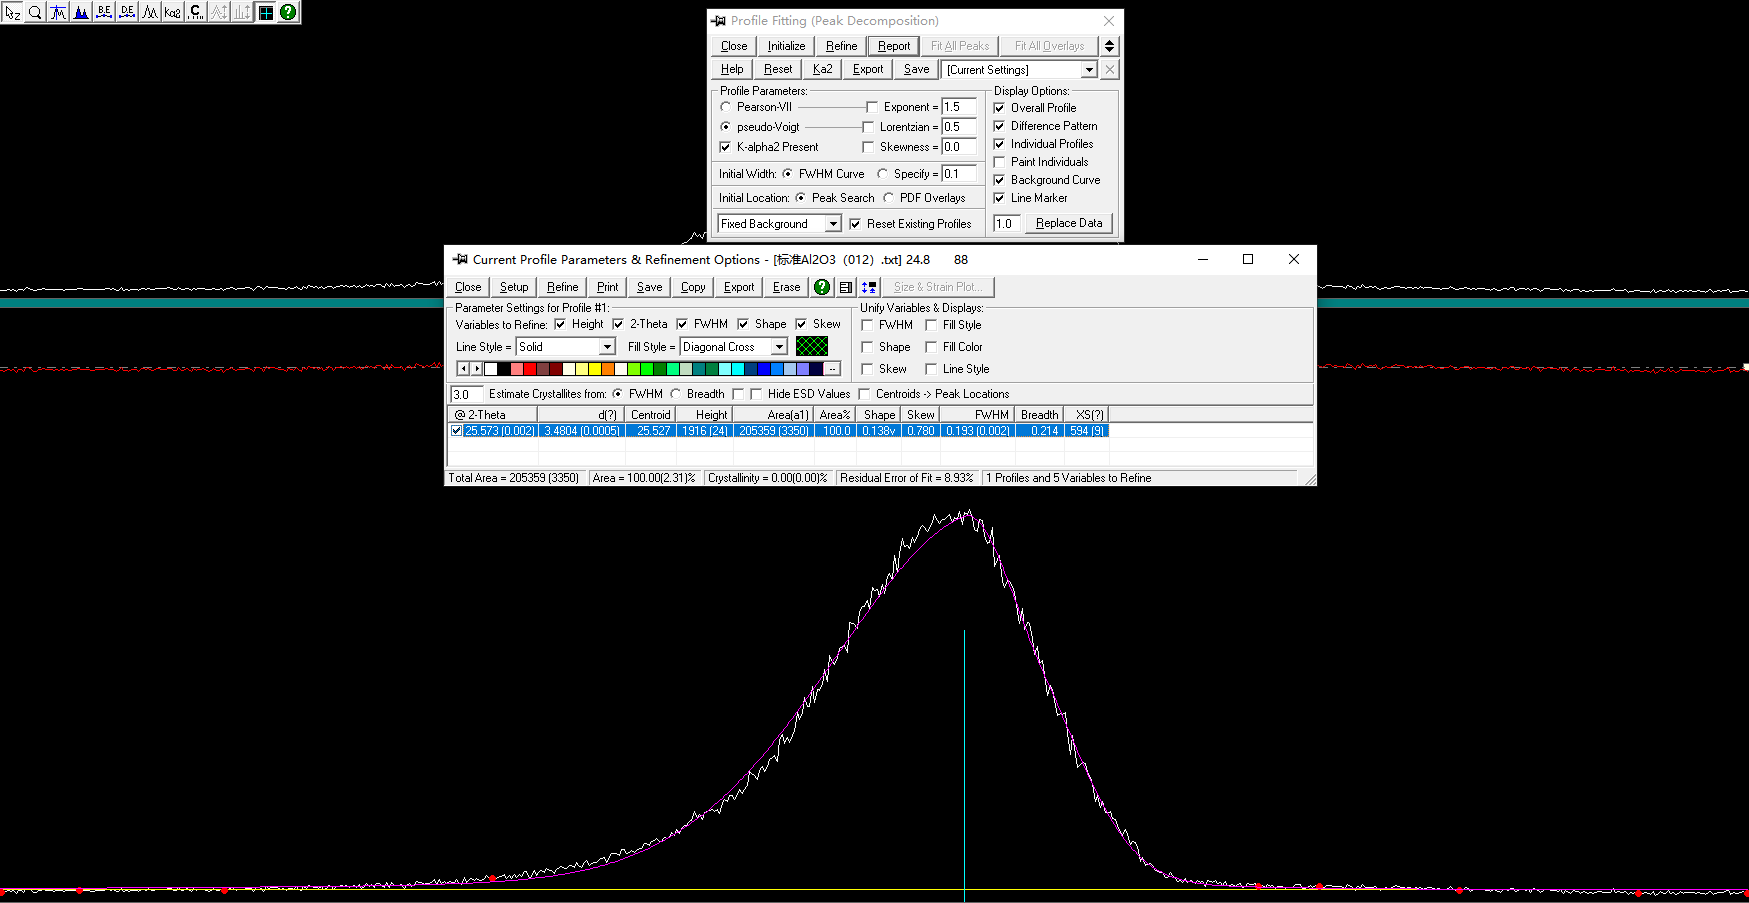Viewport: 1749px width, 903px height.
Task: Select the C calibration scale tool
Action: tap(196, 12)
